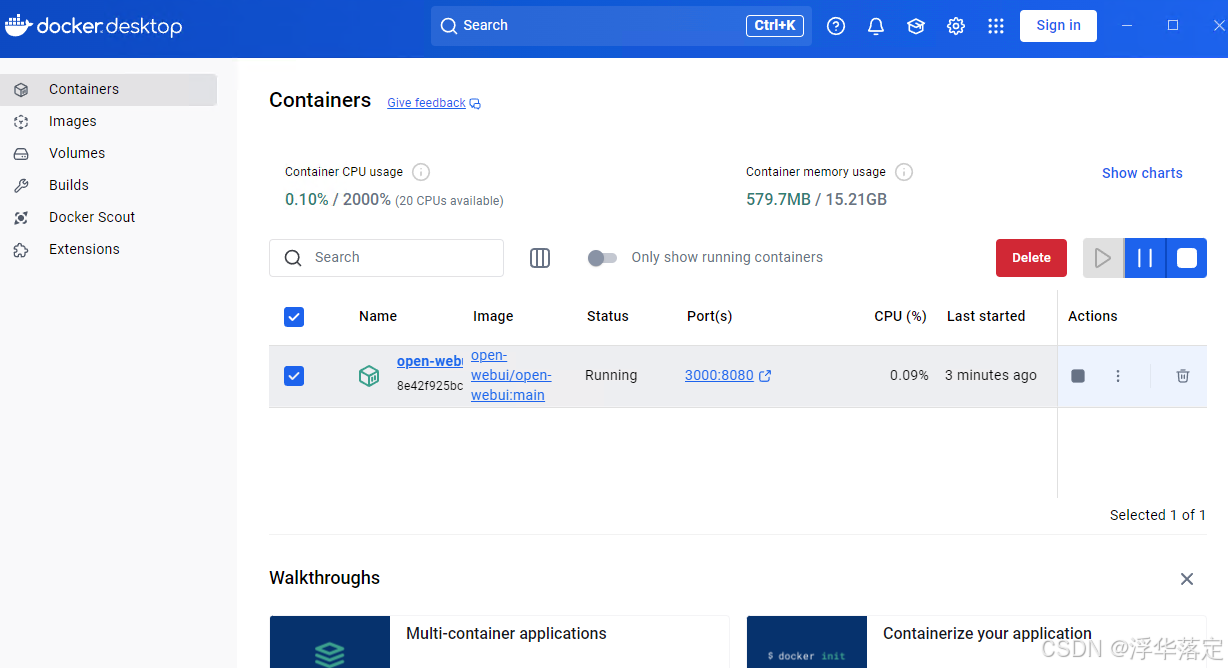Open the manage columns icon

click(x=540, y=258)
